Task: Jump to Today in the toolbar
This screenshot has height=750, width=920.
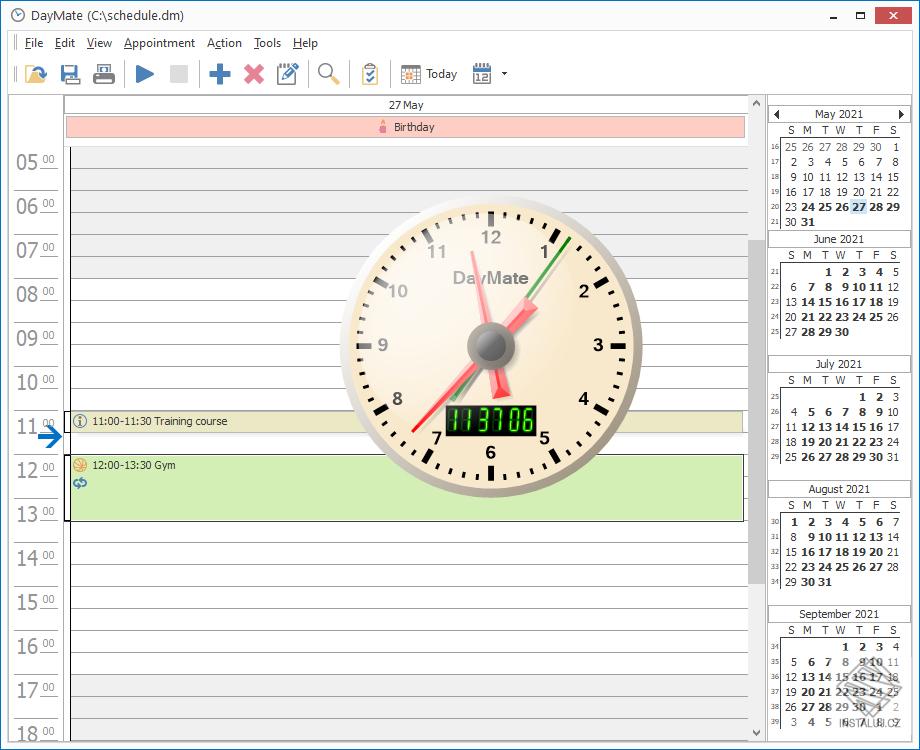Action: [x=429, y=75]
